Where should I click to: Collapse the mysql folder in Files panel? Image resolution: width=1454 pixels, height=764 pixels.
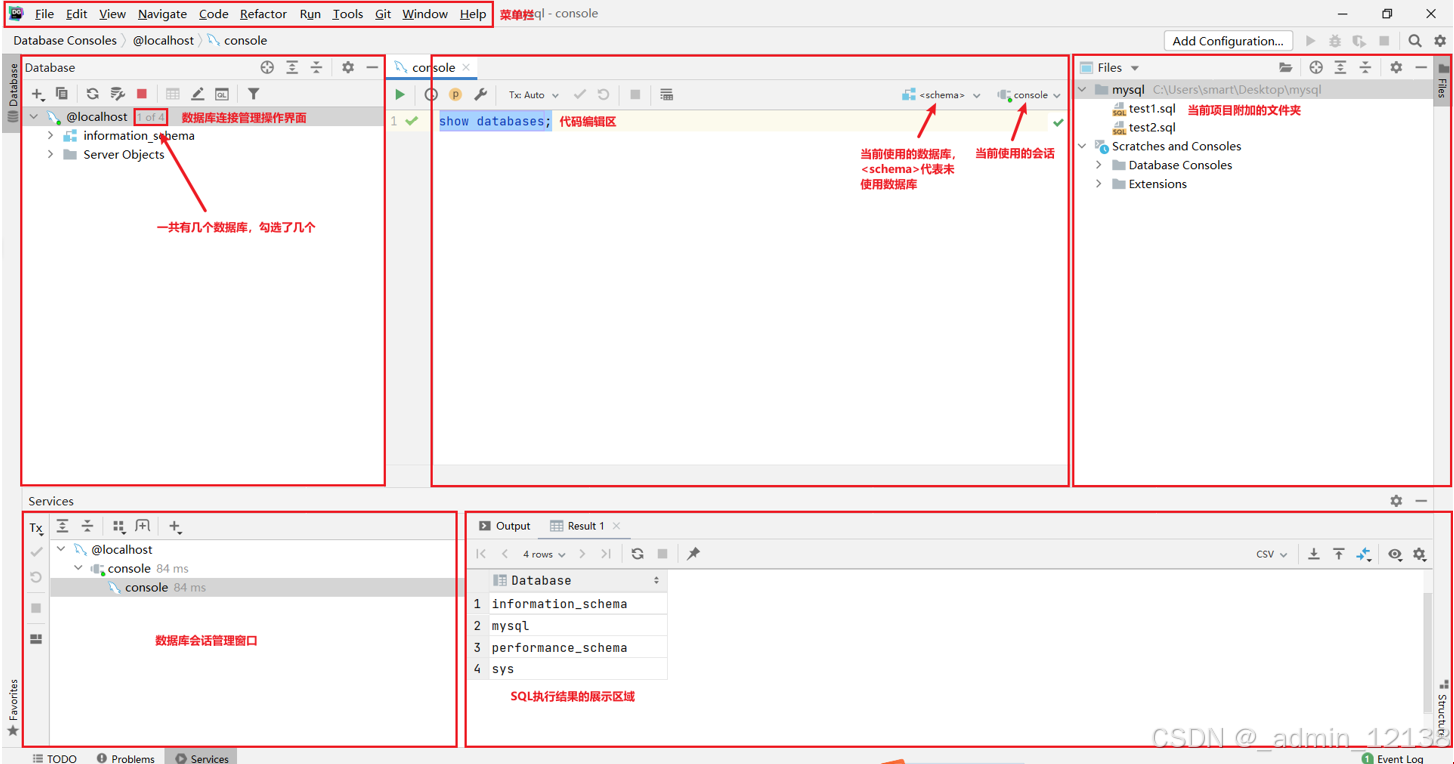point(1082,89)
